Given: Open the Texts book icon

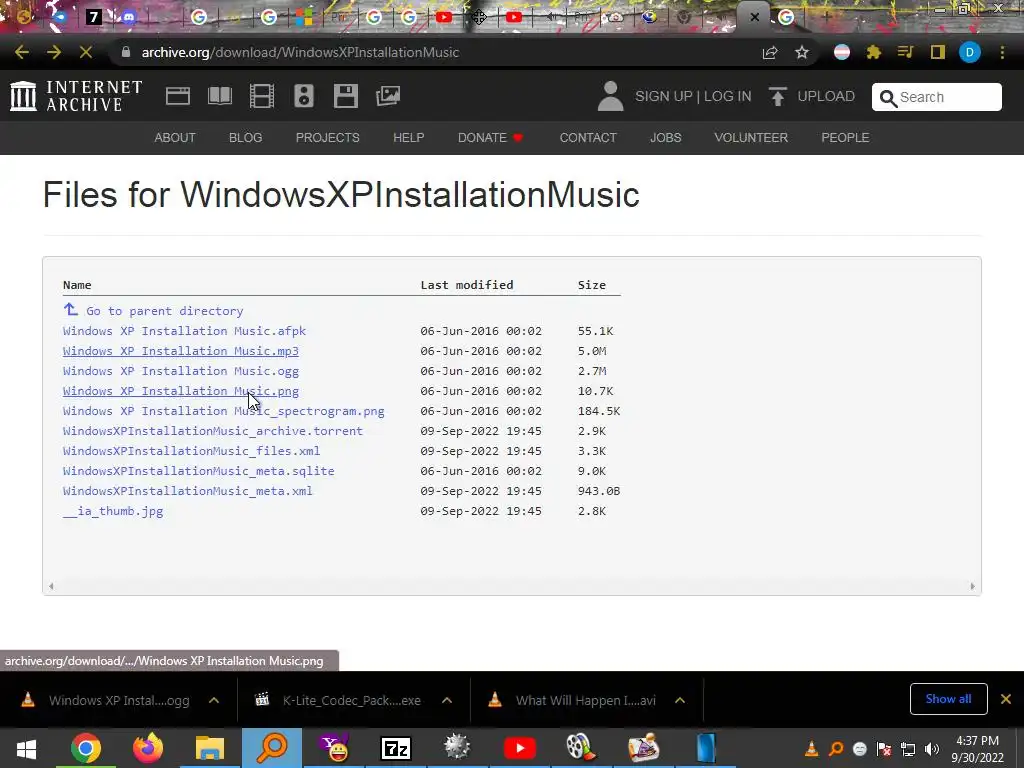Looking at the screenshot, I should point(219,96).
